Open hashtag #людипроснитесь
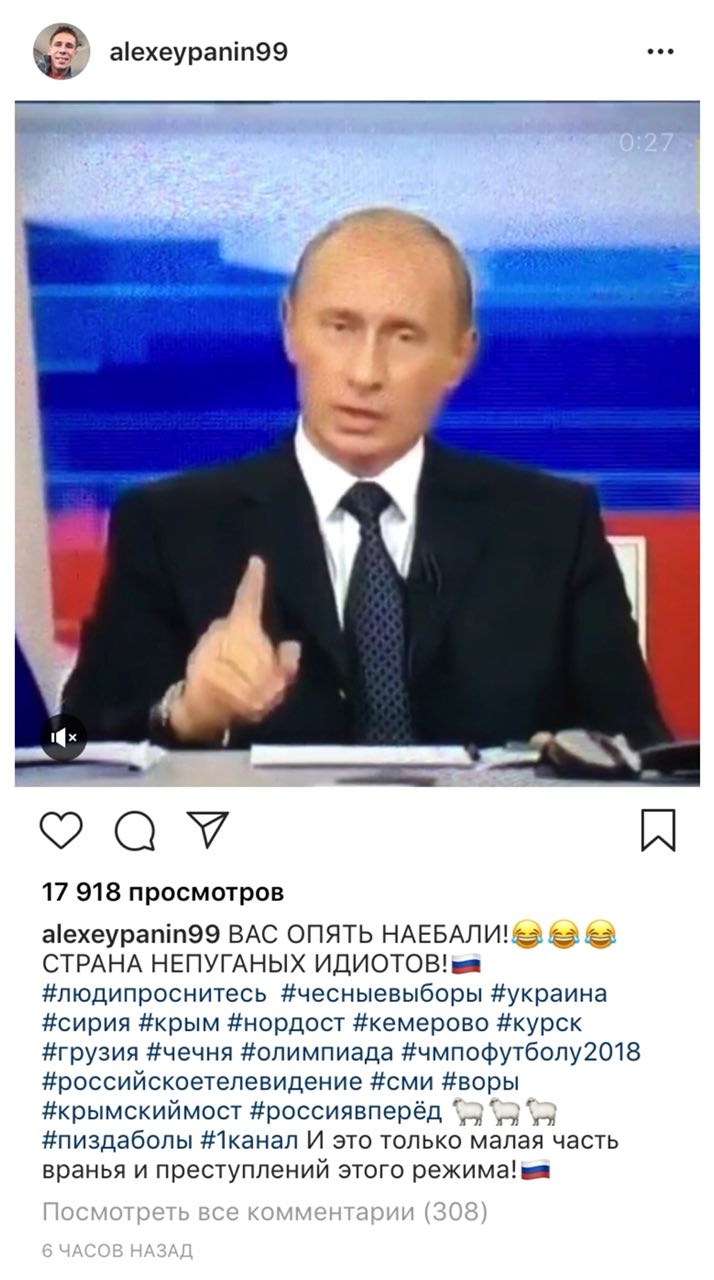The image size is (714, 1280). coord(155,995)
